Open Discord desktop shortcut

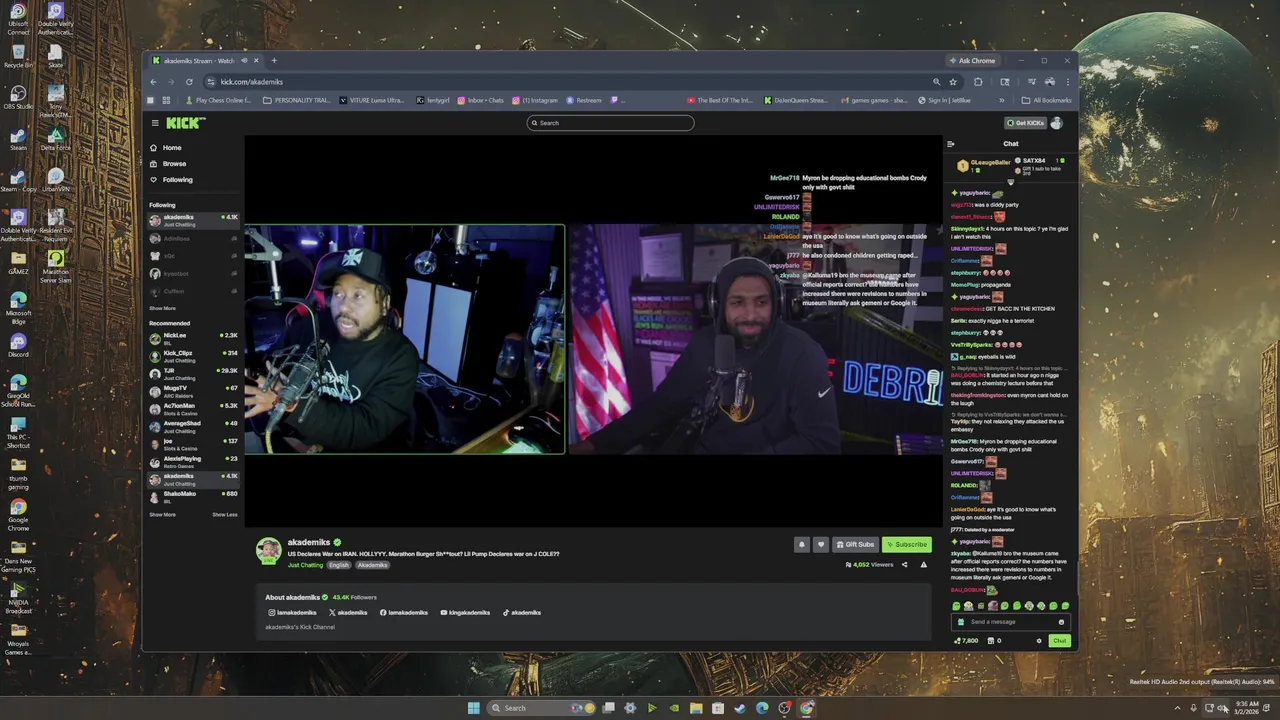tap(18, 346)
